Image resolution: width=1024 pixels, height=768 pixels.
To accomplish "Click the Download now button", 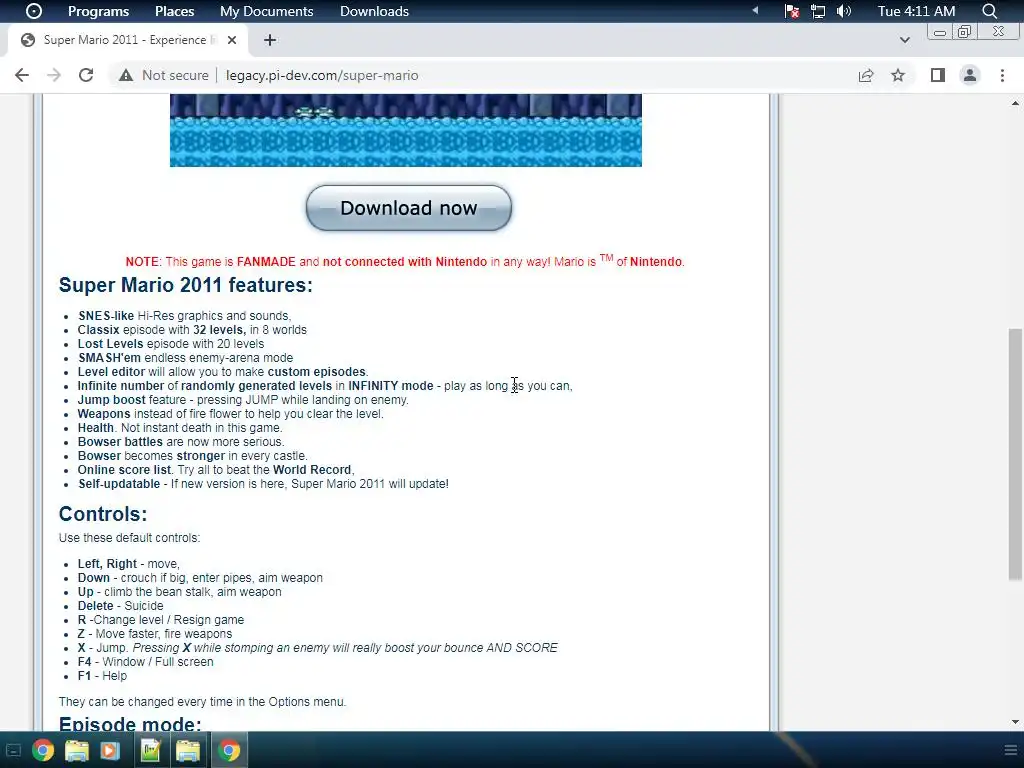I will 409,208.
